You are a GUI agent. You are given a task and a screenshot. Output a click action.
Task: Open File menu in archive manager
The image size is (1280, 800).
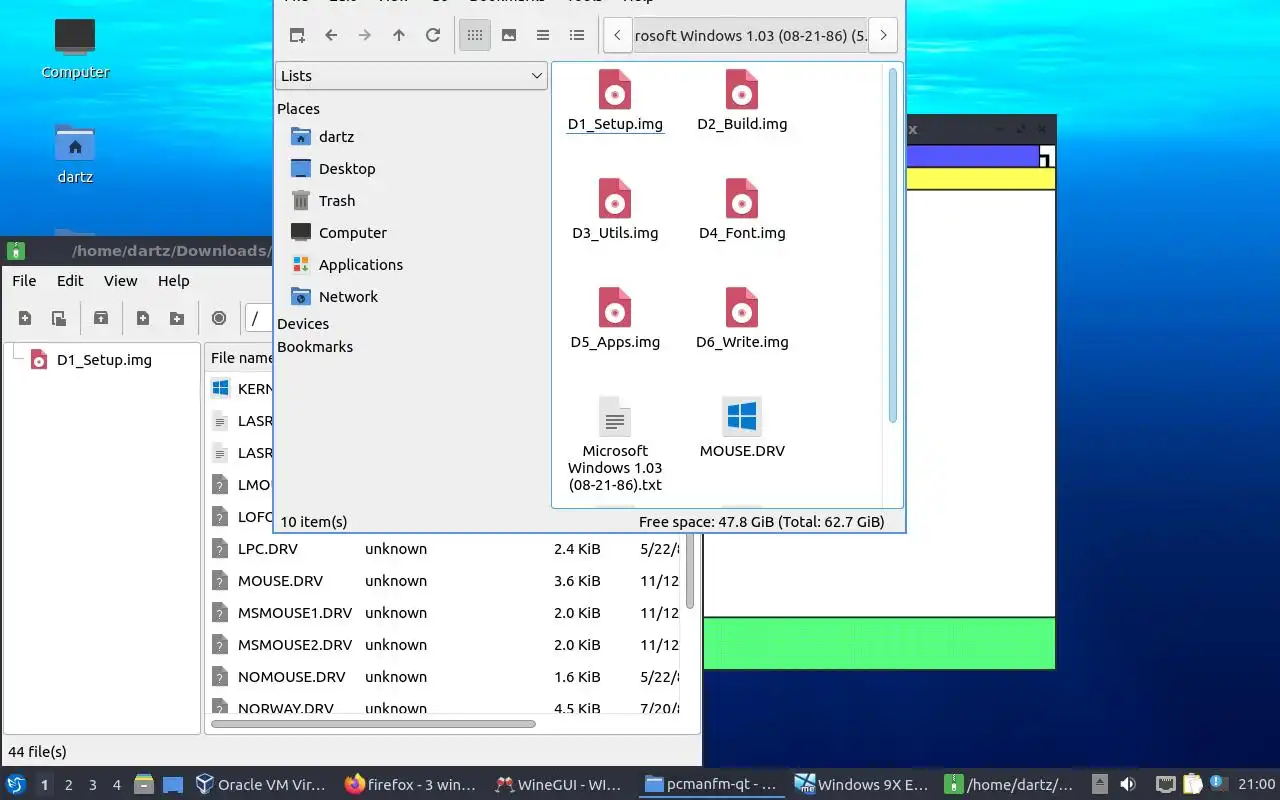click(x=24, y=281)
